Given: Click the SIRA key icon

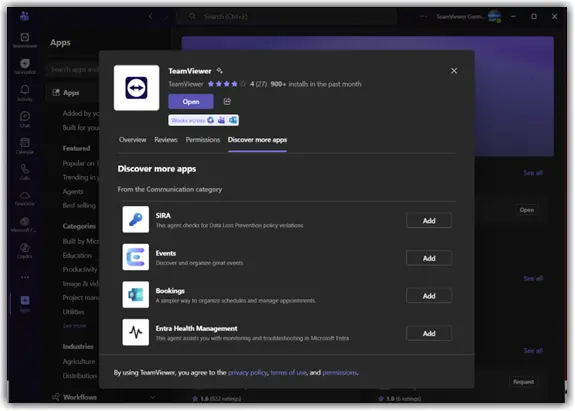Looking at the screenshot, I should 136,219.
